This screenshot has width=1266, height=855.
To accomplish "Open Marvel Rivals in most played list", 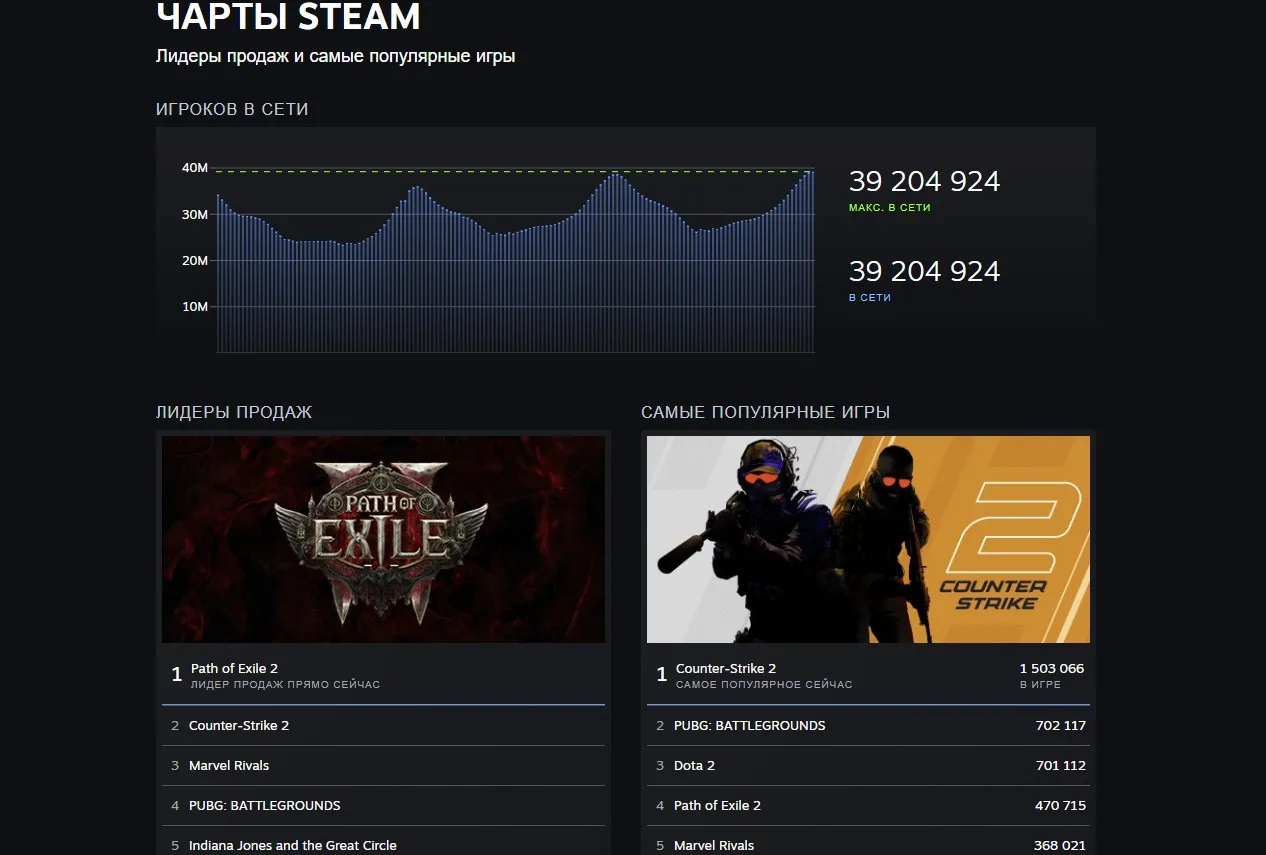I will click(868, 842).
